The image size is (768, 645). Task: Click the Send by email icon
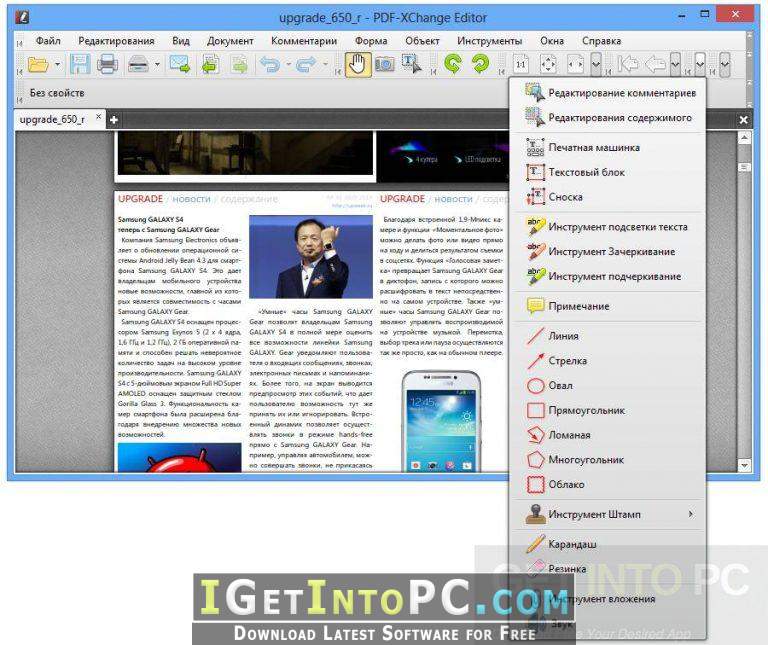coord(180,65)
